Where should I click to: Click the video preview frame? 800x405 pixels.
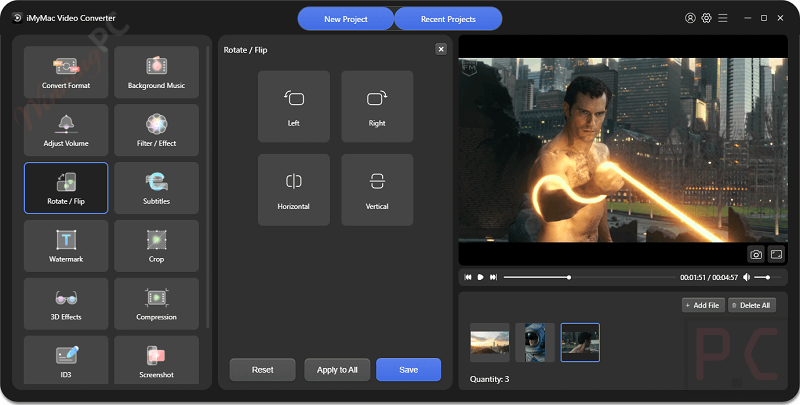coord(623,150)
